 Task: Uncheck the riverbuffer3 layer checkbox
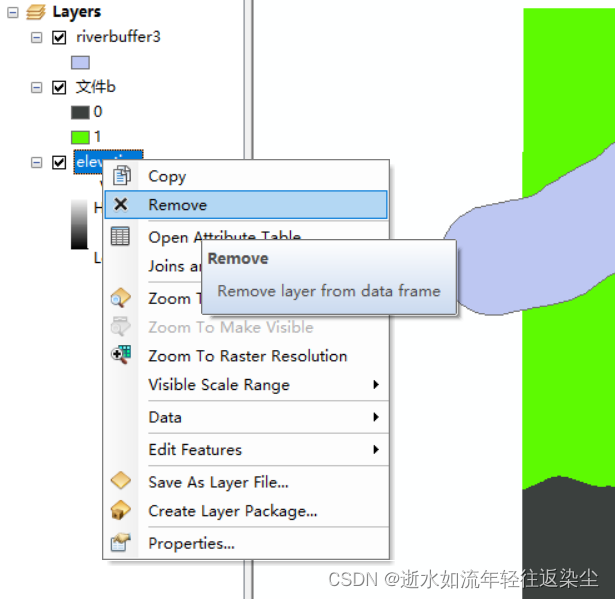[59, 38]
